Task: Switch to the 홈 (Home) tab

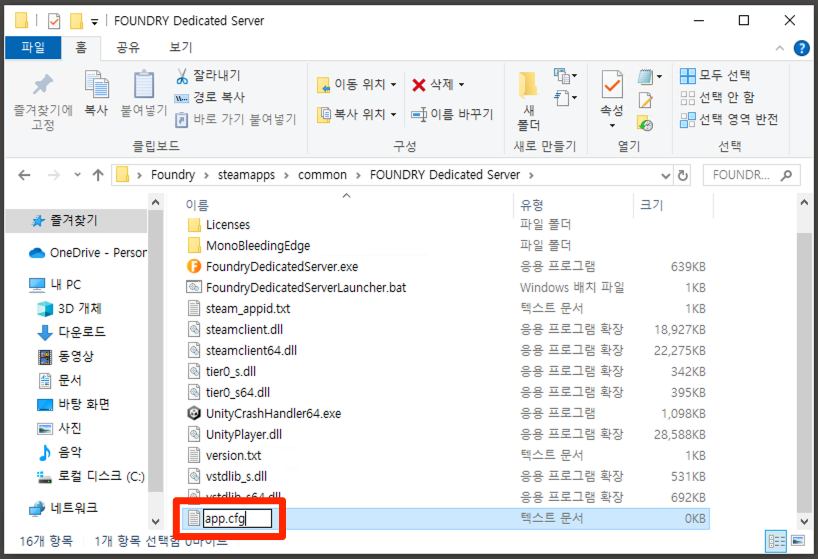Action: coord(81,47)
